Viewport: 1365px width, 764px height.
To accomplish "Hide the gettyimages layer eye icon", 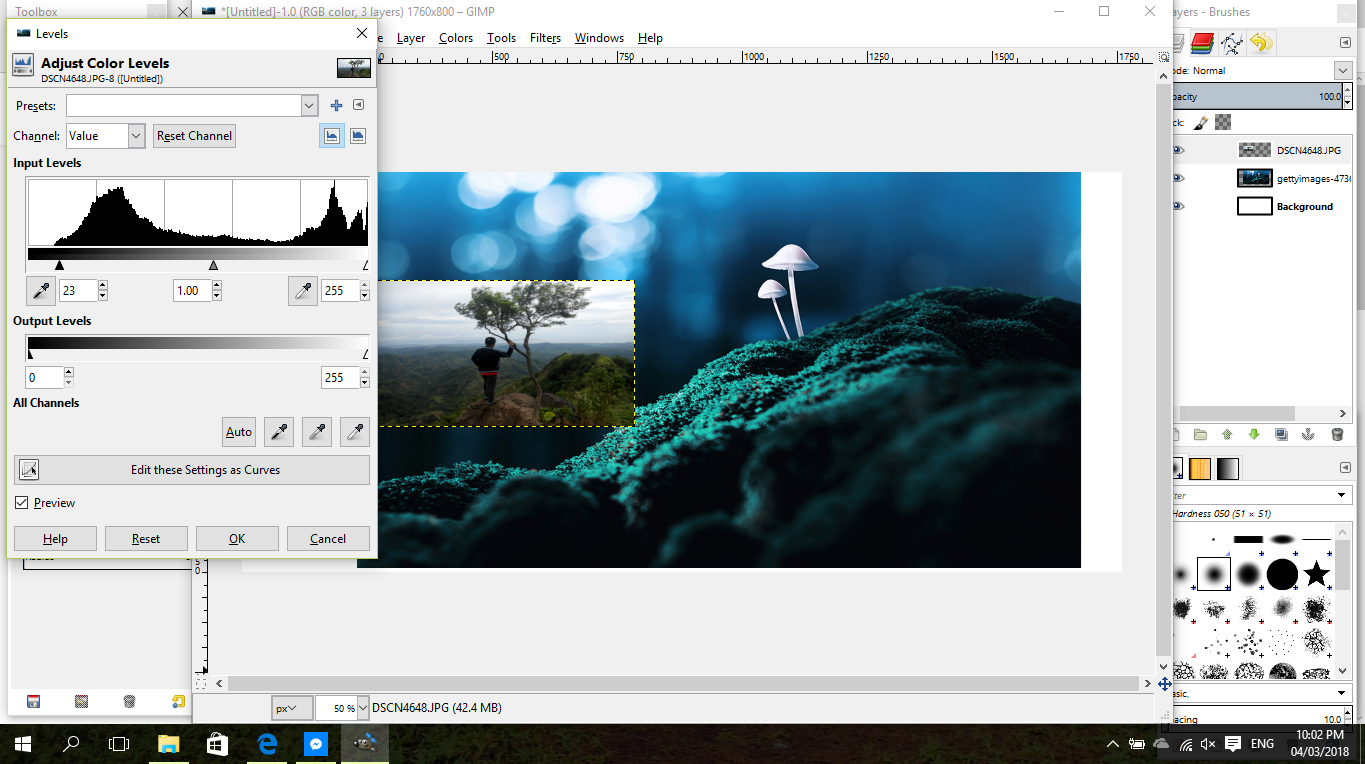I will 1177,178.
